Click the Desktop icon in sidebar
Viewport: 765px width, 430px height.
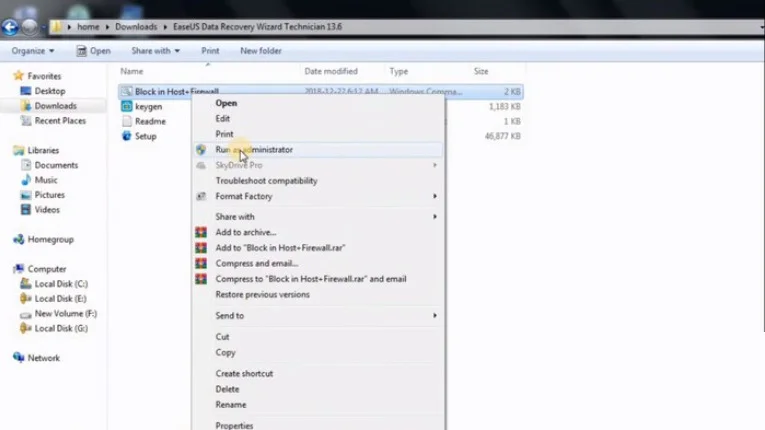click(x=25, y=91)
